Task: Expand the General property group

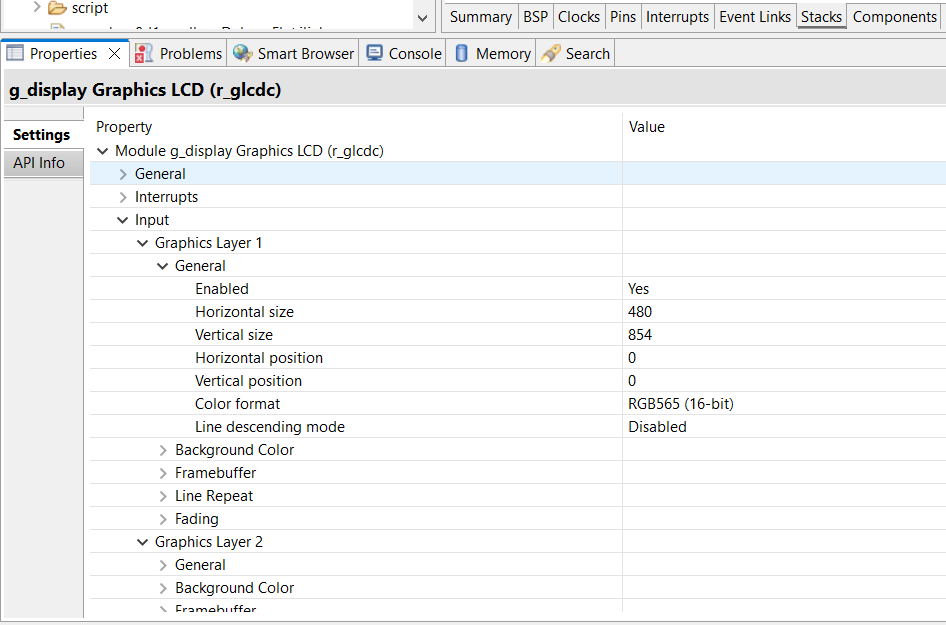Action: [123, 174]
